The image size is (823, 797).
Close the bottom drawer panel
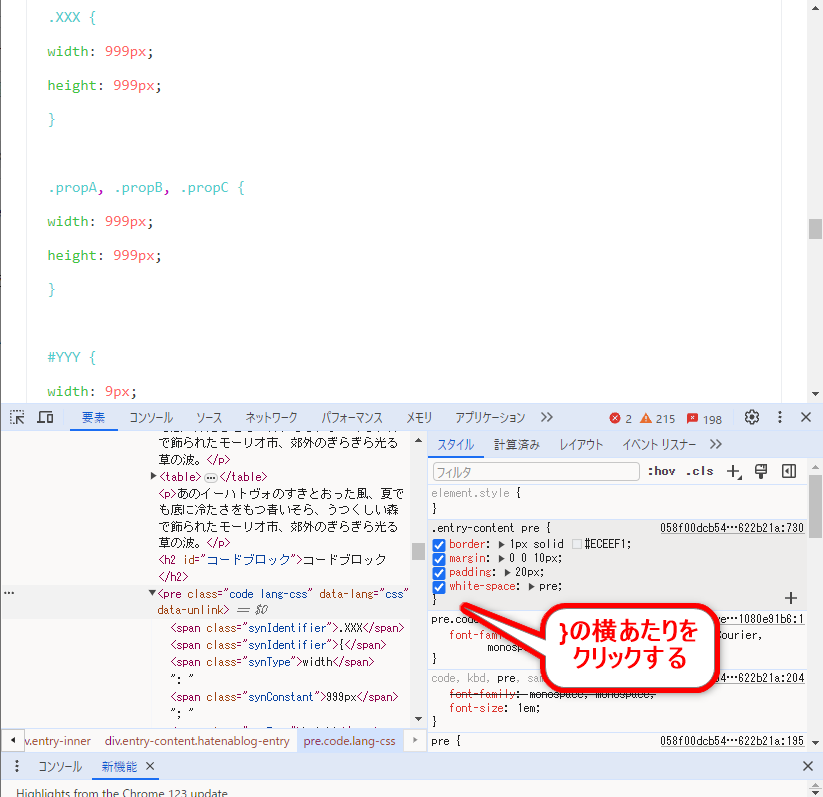coord(808,766)
